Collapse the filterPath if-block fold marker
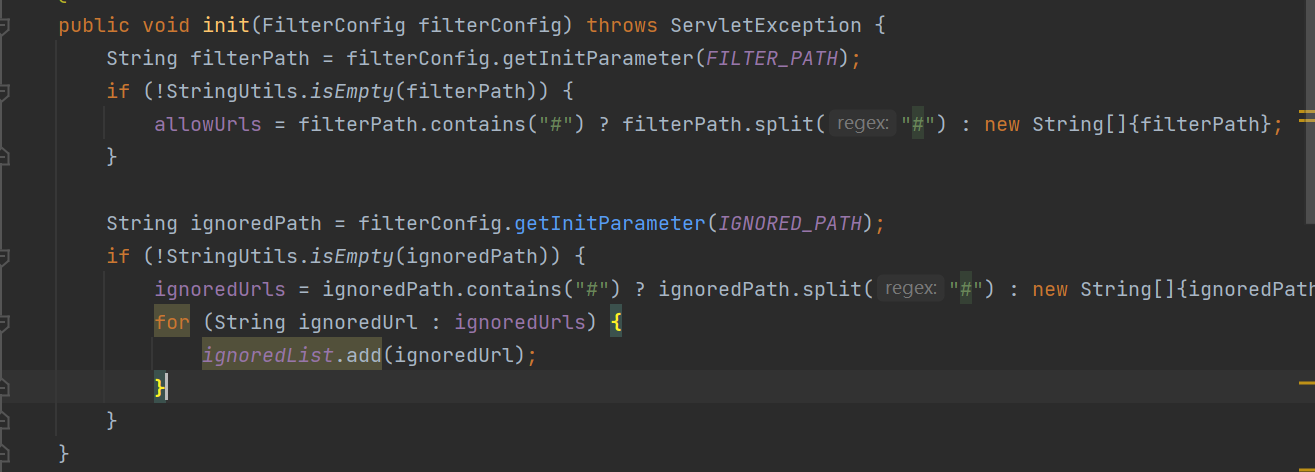This screenshot has height=472, width=1315. [x=3, y=93]
